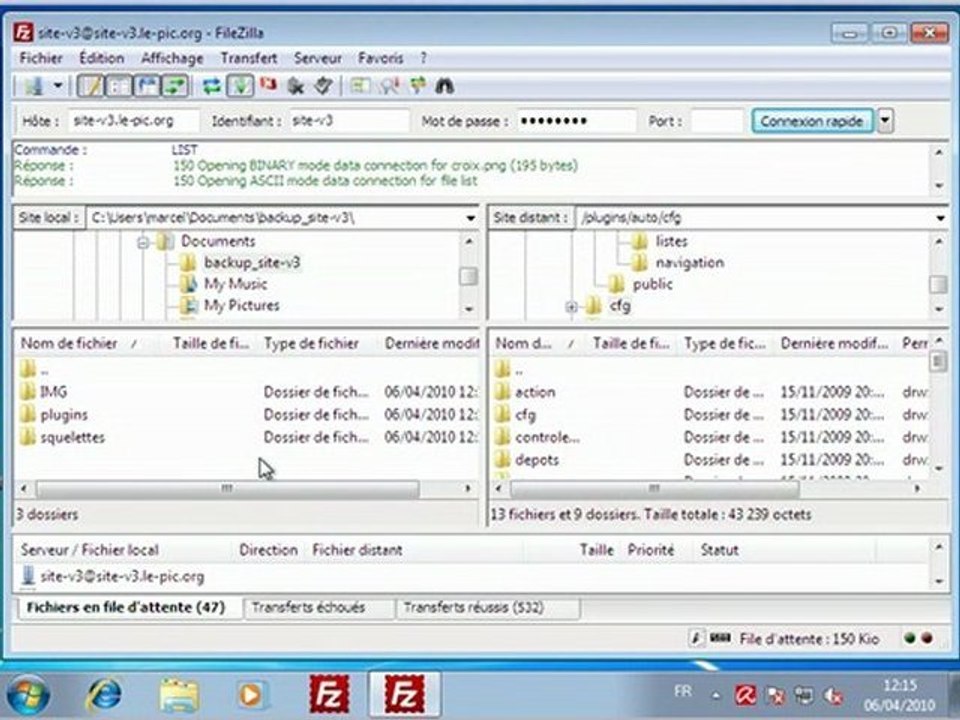
Task: Sort remote list by Type de fic... column
Action: [x=725, y=343]
